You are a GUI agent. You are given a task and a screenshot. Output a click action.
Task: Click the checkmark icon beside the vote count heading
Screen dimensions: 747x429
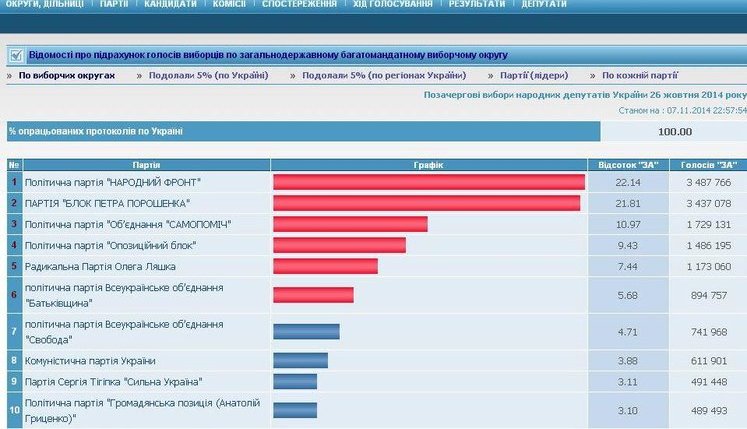click(16, 56)
